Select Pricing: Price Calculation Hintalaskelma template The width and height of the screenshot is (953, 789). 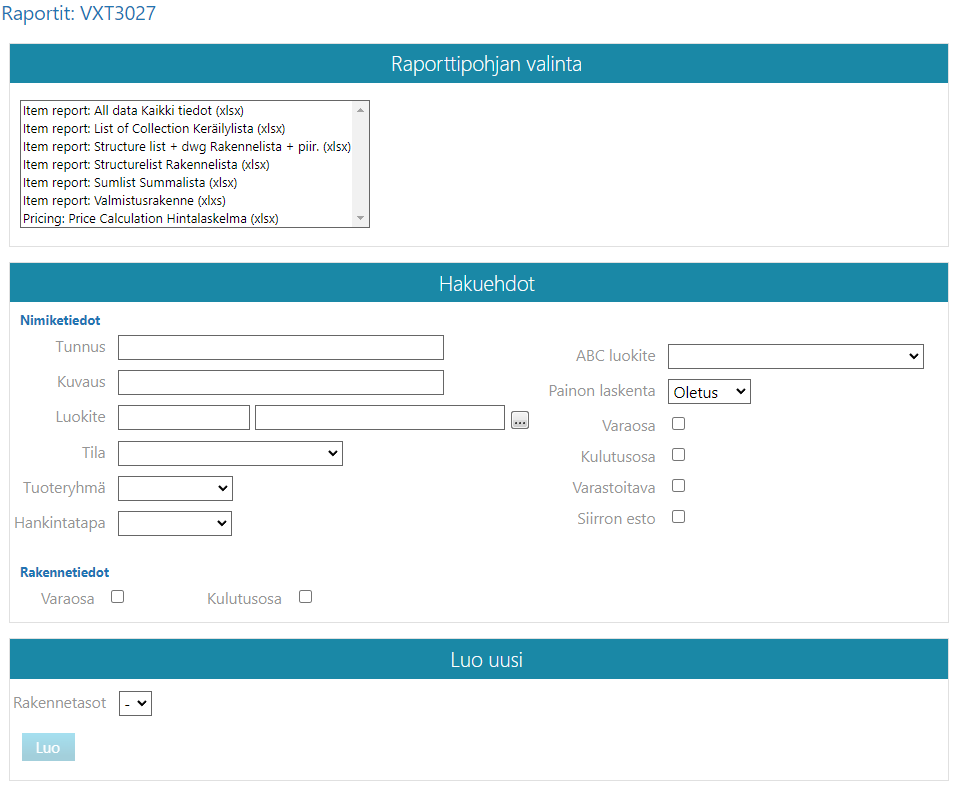150,218
